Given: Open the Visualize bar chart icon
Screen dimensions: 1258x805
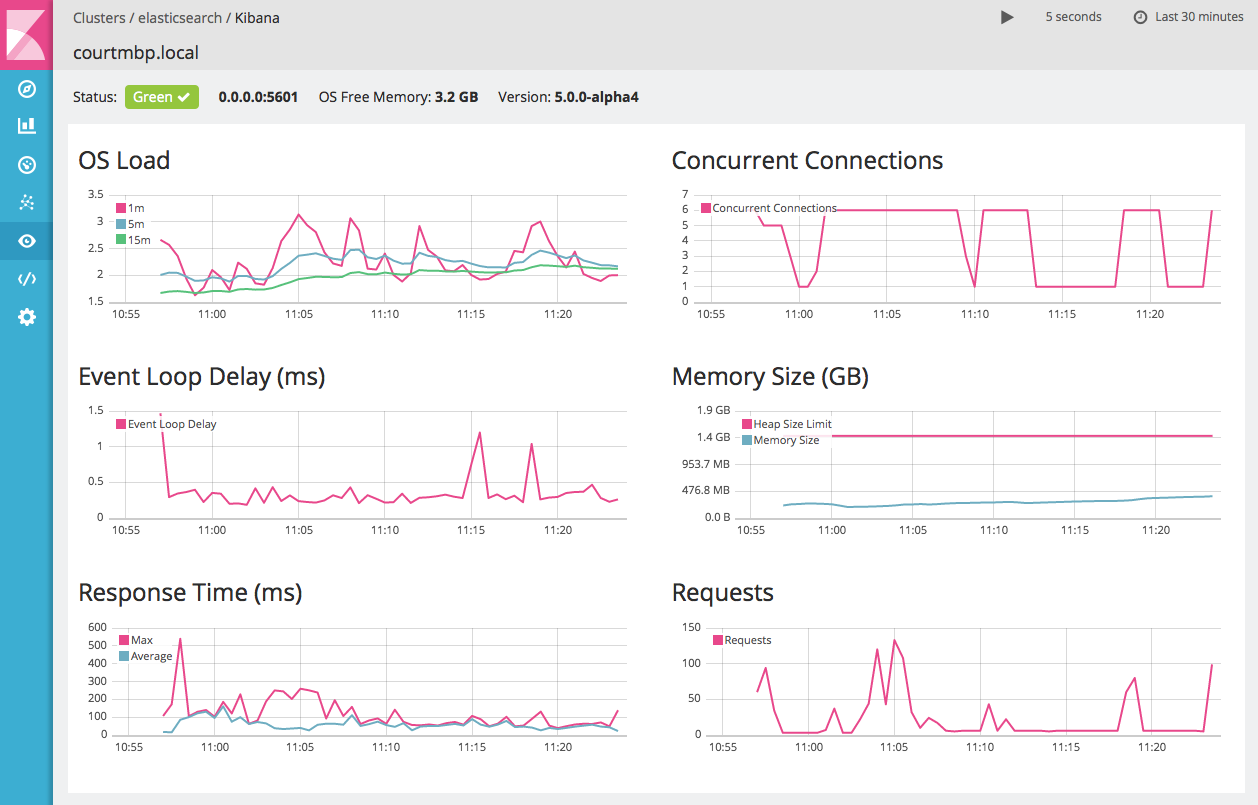Looking at the screenshot, I should 27,126.
